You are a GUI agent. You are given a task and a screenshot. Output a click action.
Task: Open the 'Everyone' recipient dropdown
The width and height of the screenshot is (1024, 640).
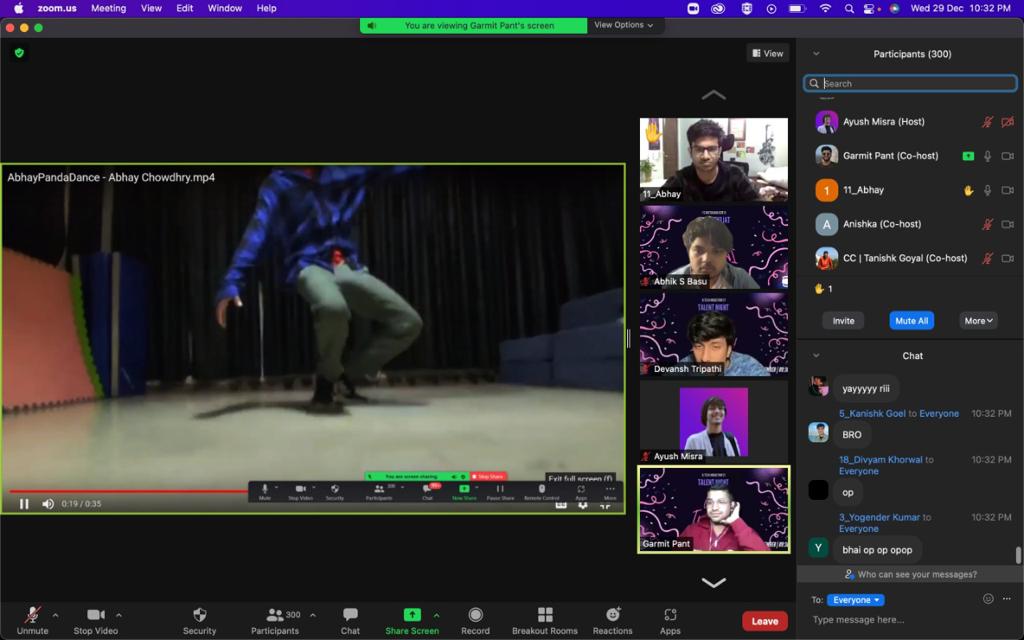click(856, 600)
